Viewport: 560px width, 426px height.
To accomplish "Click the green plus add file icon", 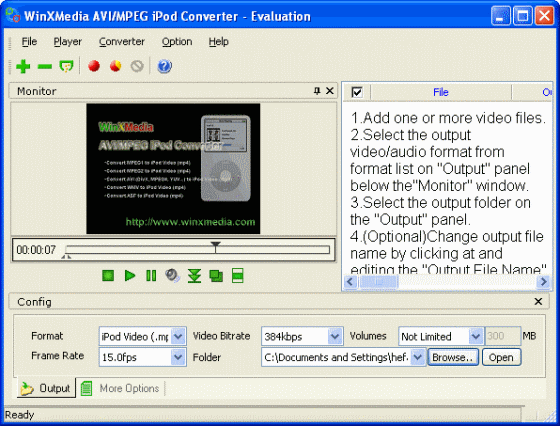I will 23,66.
